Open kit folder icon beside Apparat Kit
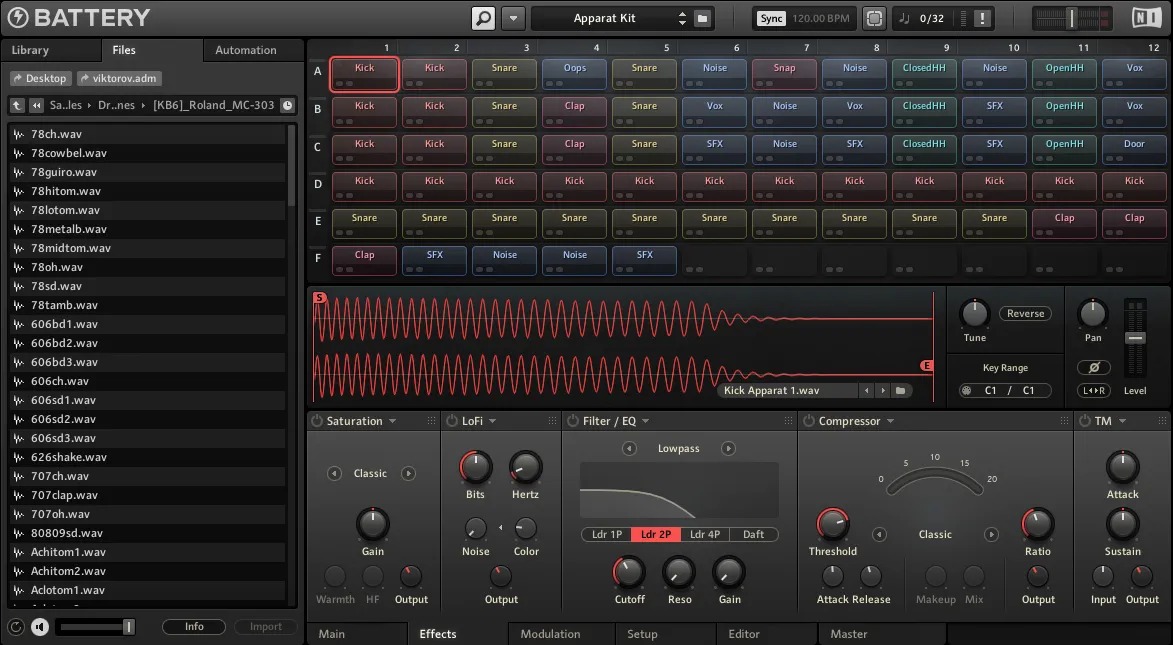The width and height of the screenshot is (1173, 645). [x=703, y=18]
